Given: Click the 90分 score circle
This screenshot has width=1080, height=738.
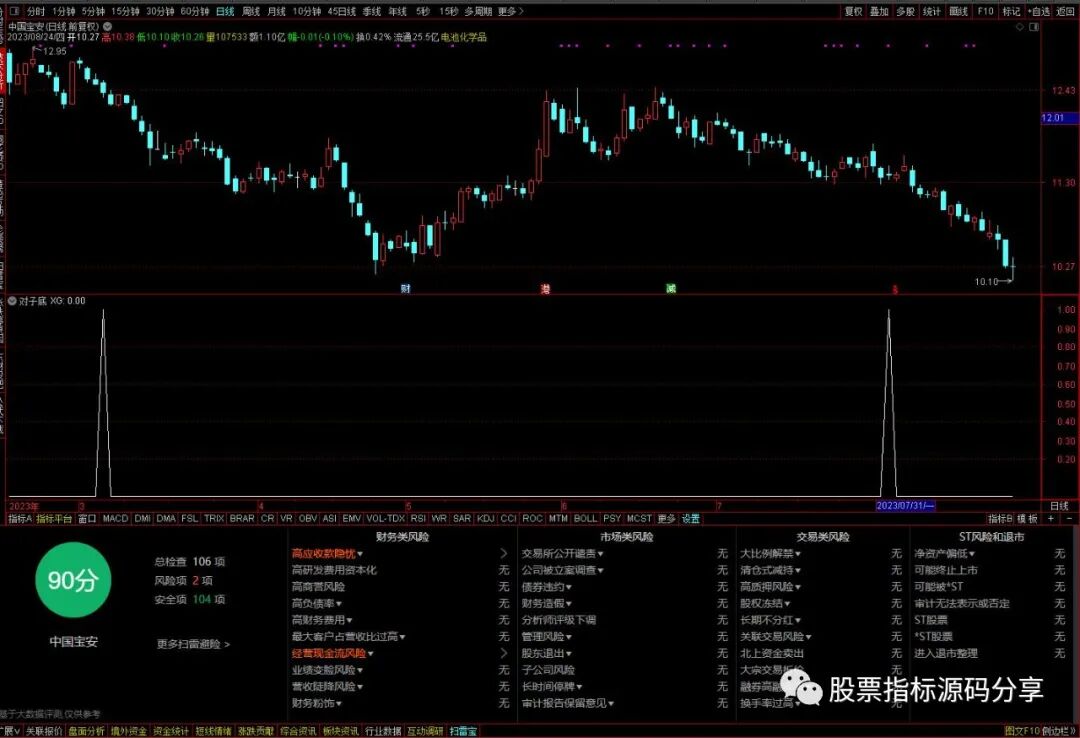Looking at the screenshot, I should tap(73, 580).
